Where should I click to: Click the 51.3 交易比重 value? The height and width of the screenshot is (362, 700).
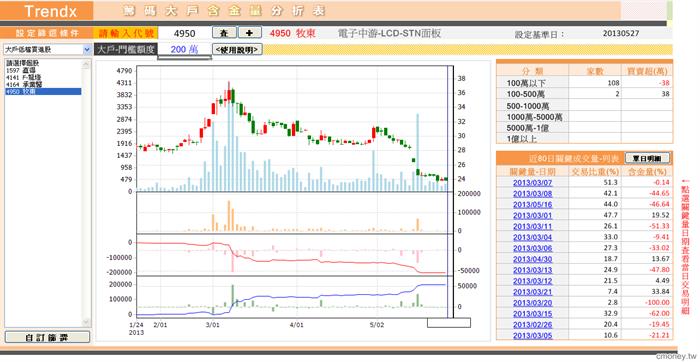(610, 183)
